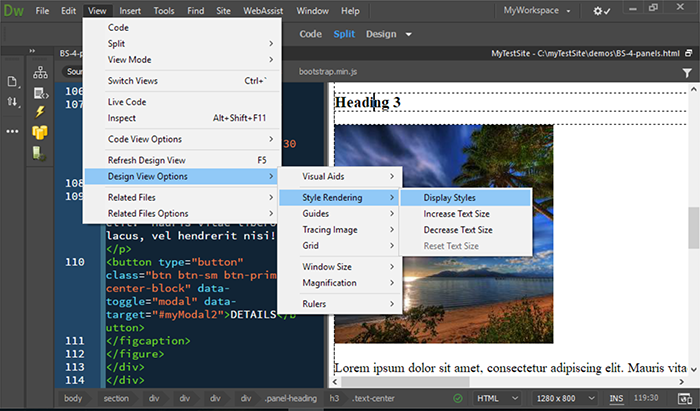Open the Find menu
This screenshot has height=411, width=700.
(x=196, y=11)
